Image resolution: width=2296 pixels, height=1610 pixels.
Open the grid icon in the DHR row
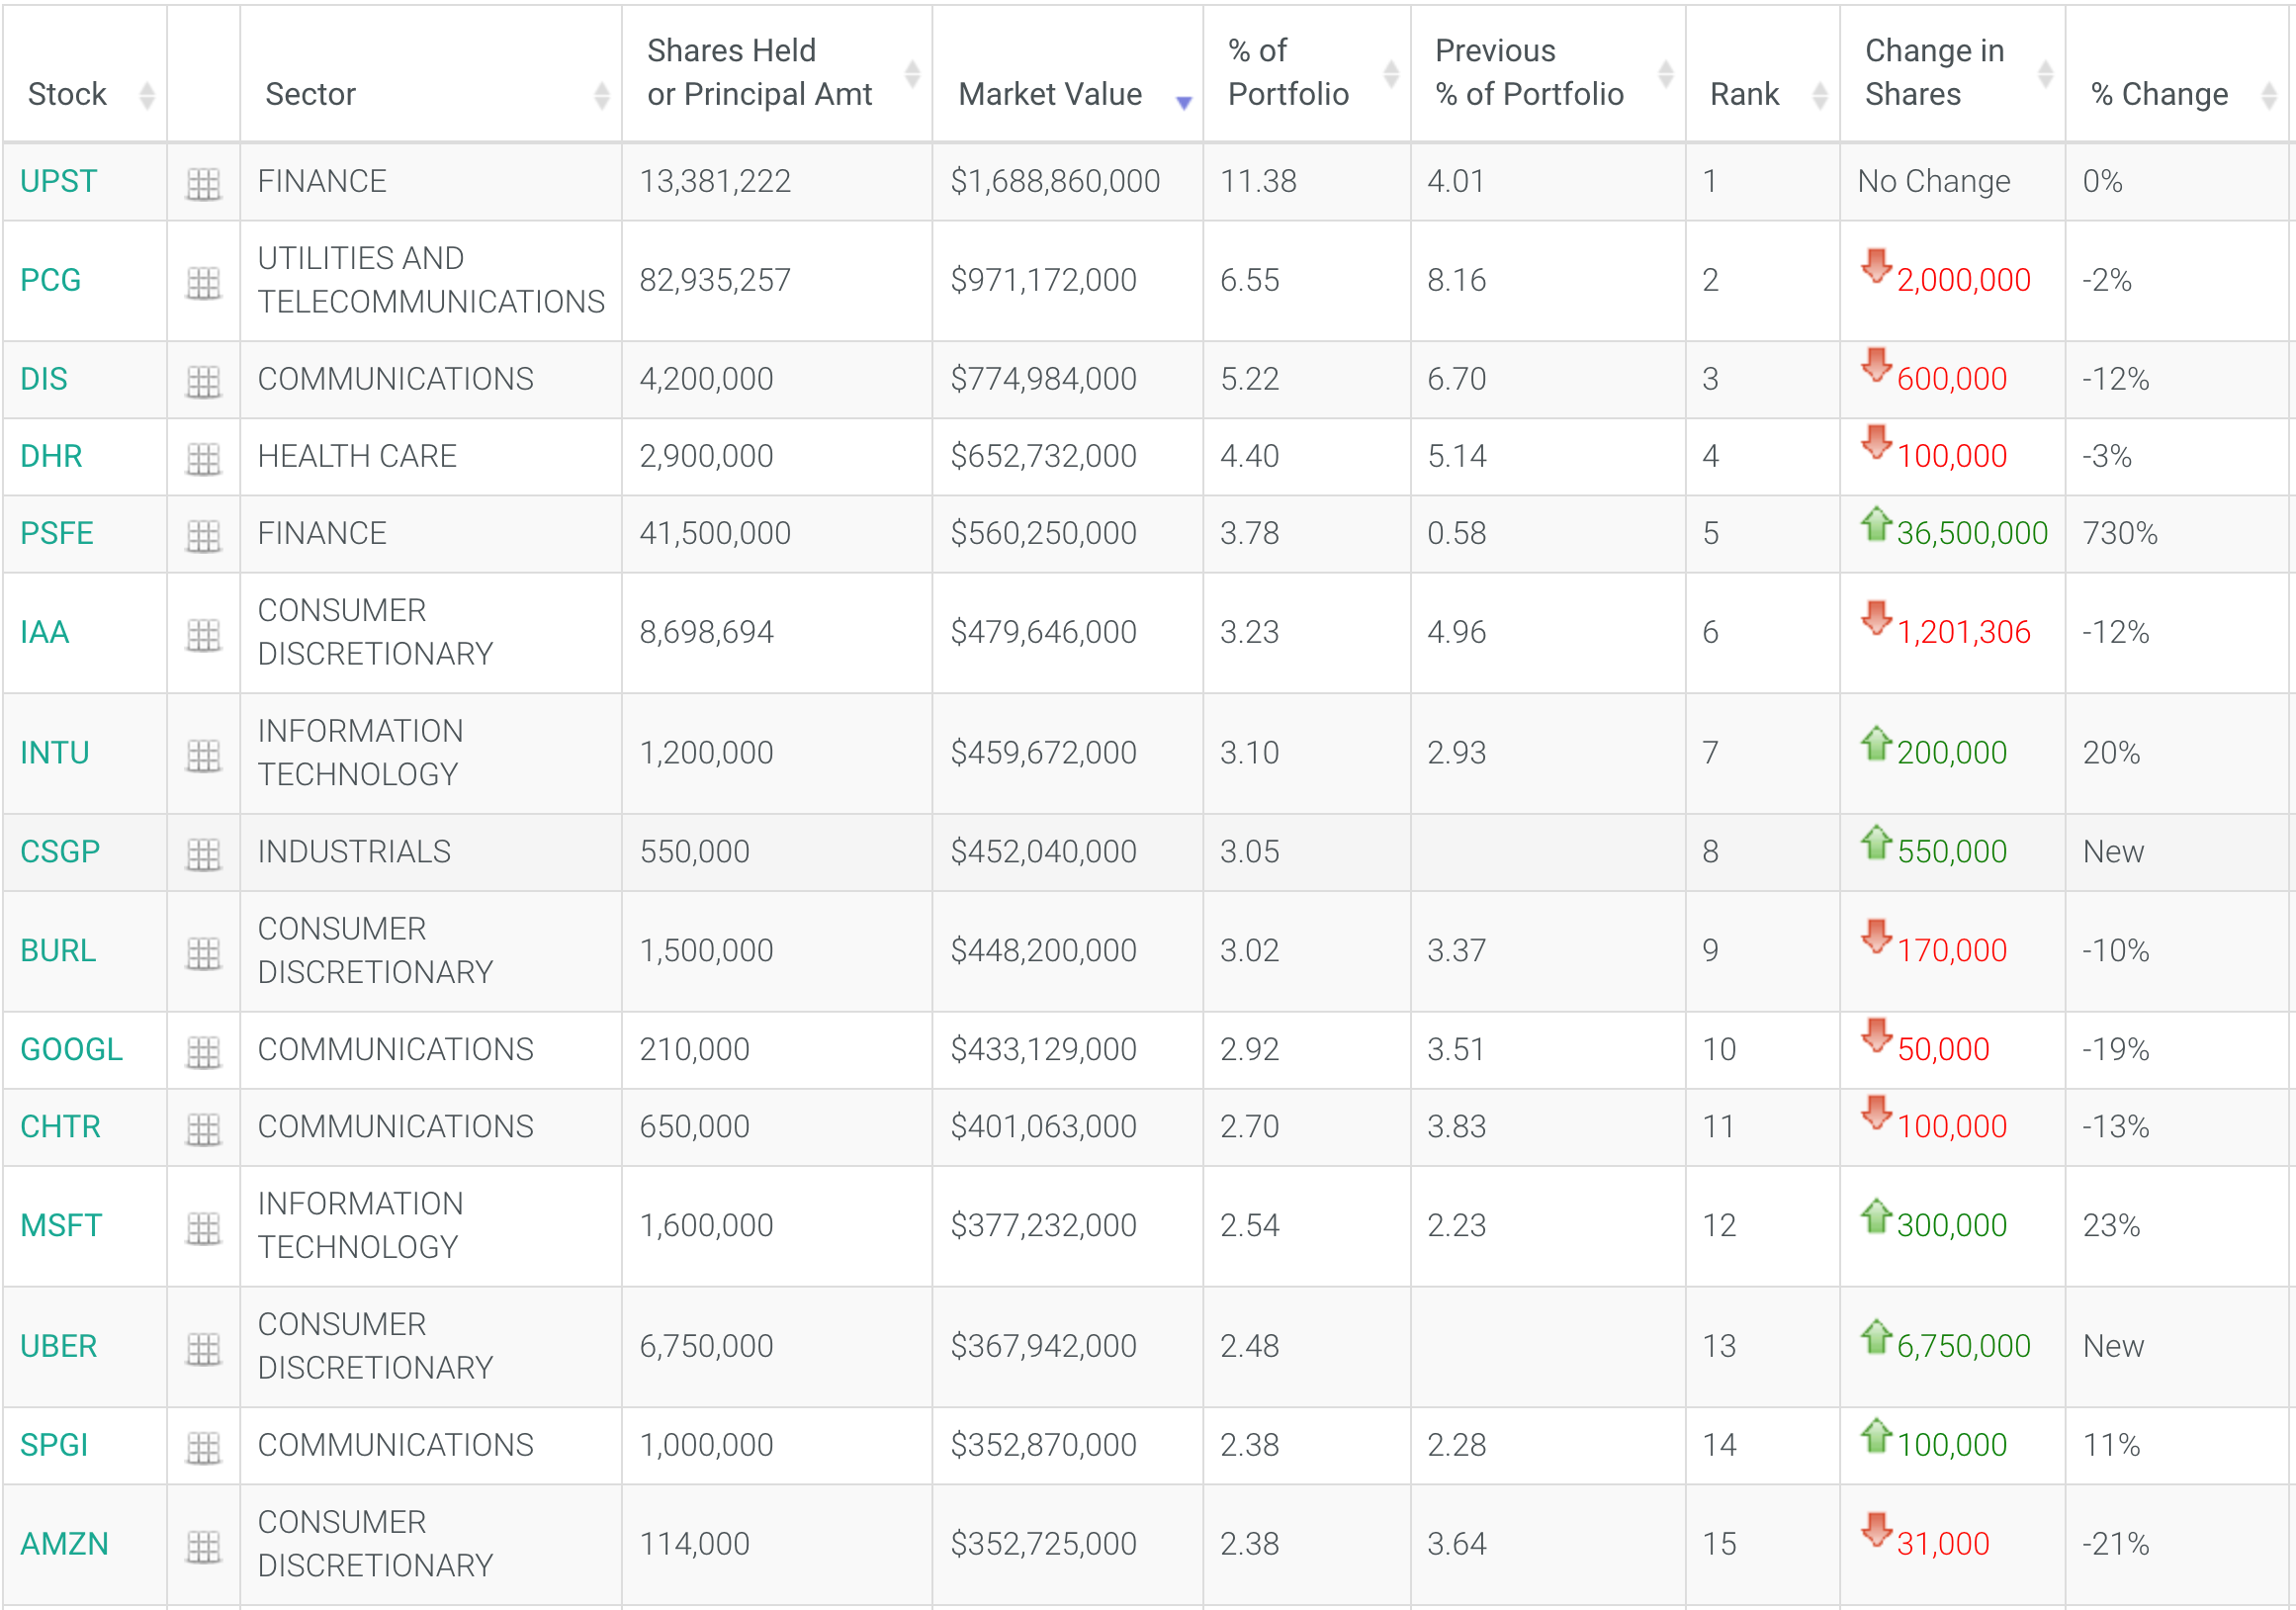pyautogui.click(x=203, y=458)
